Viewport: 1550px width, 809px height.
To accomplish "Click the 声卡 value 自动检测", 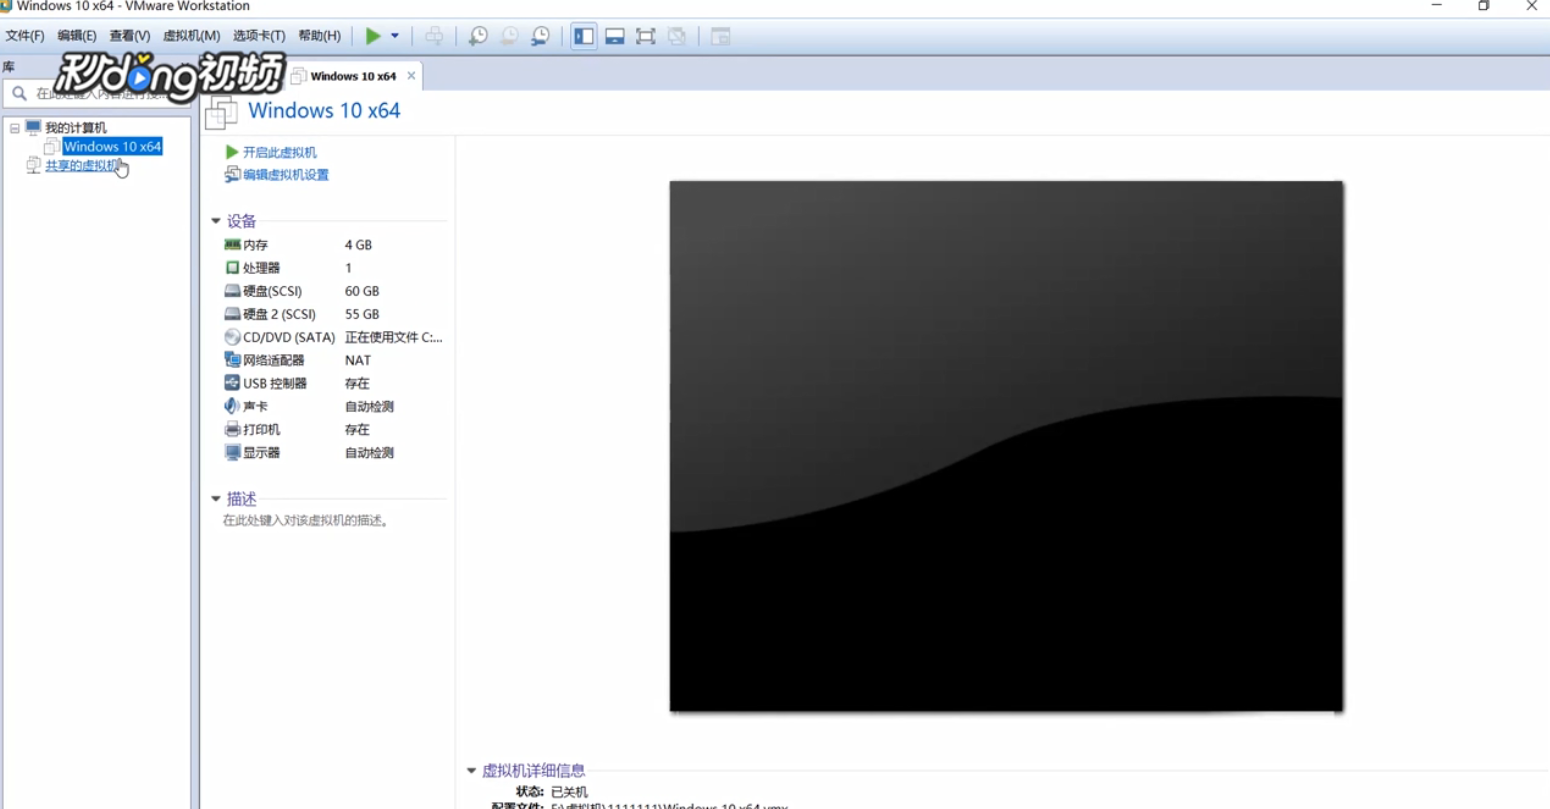I will click(369, 406).
